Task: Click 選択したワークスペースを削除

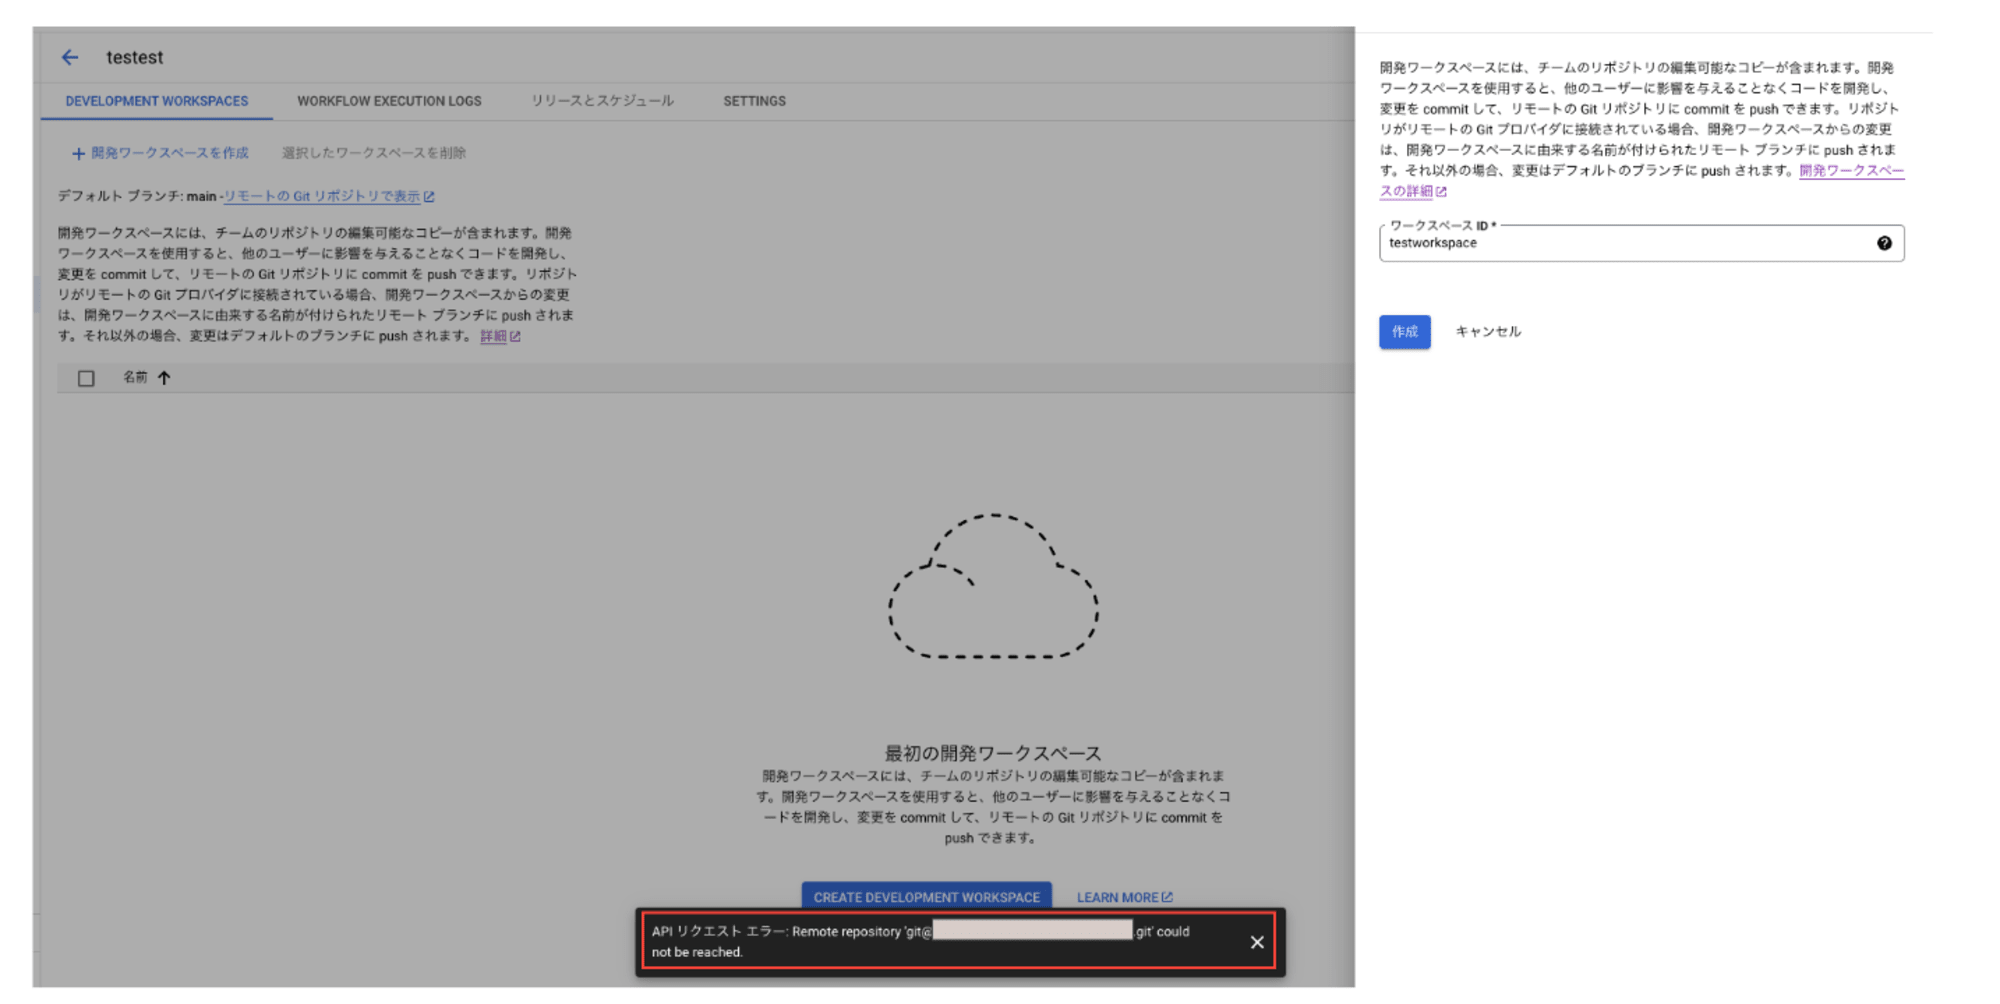Action: coord(374,153)
